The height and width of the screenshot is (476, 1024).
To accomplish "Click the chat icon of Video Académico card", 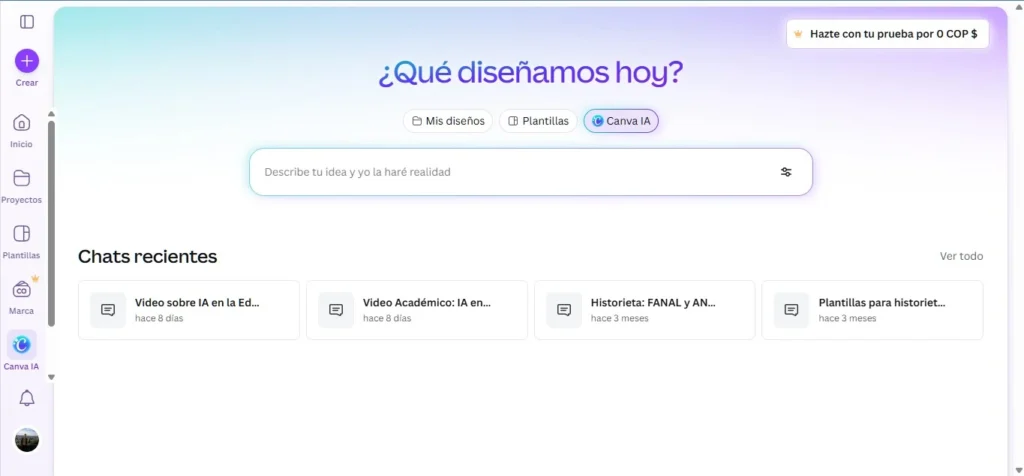I will point(336,310).
